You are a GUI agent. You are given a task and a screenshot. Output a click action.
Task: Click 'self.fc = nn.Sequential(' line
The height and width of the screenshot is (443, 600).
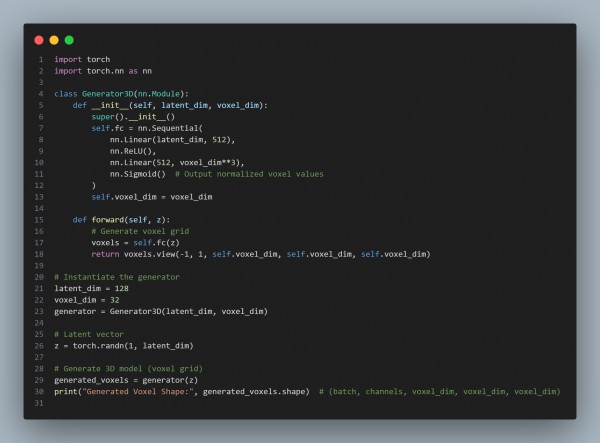point(147,128)
